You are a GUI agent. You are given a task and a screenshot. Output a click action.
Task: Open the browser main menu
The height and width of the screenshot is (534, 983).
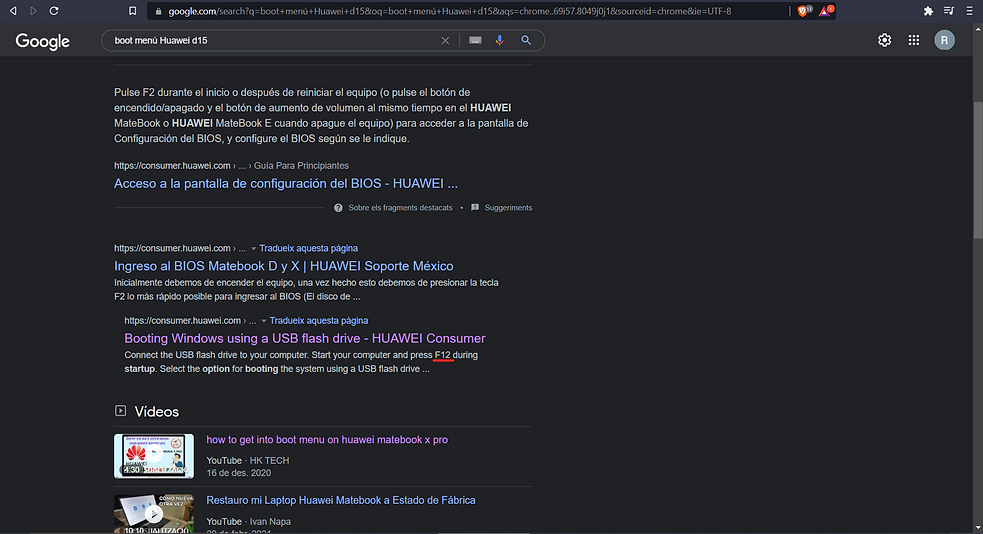[969, 11]
